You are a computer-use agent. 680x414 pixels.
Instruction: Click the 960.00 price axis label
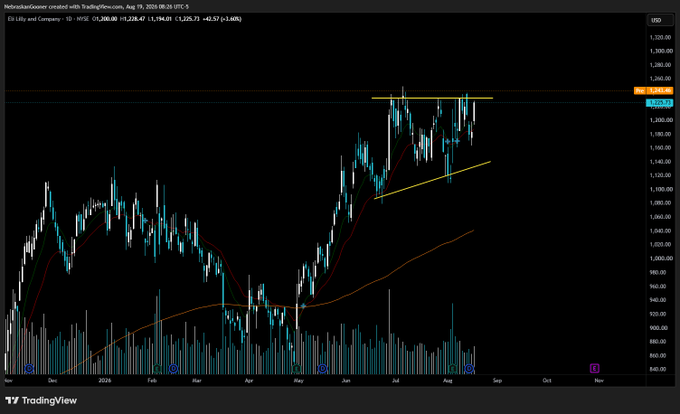click(658, 286)
